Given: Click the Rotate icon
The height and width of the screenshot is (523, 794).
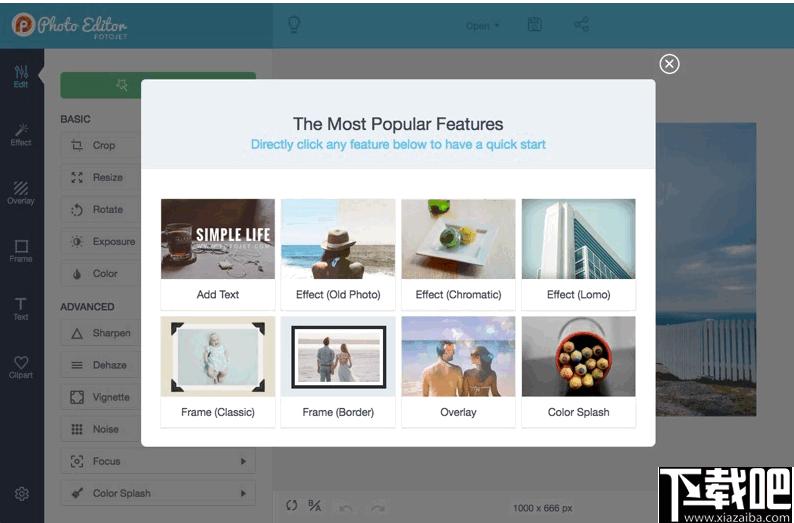Looking at the screenshot, I should pos(77,210).
